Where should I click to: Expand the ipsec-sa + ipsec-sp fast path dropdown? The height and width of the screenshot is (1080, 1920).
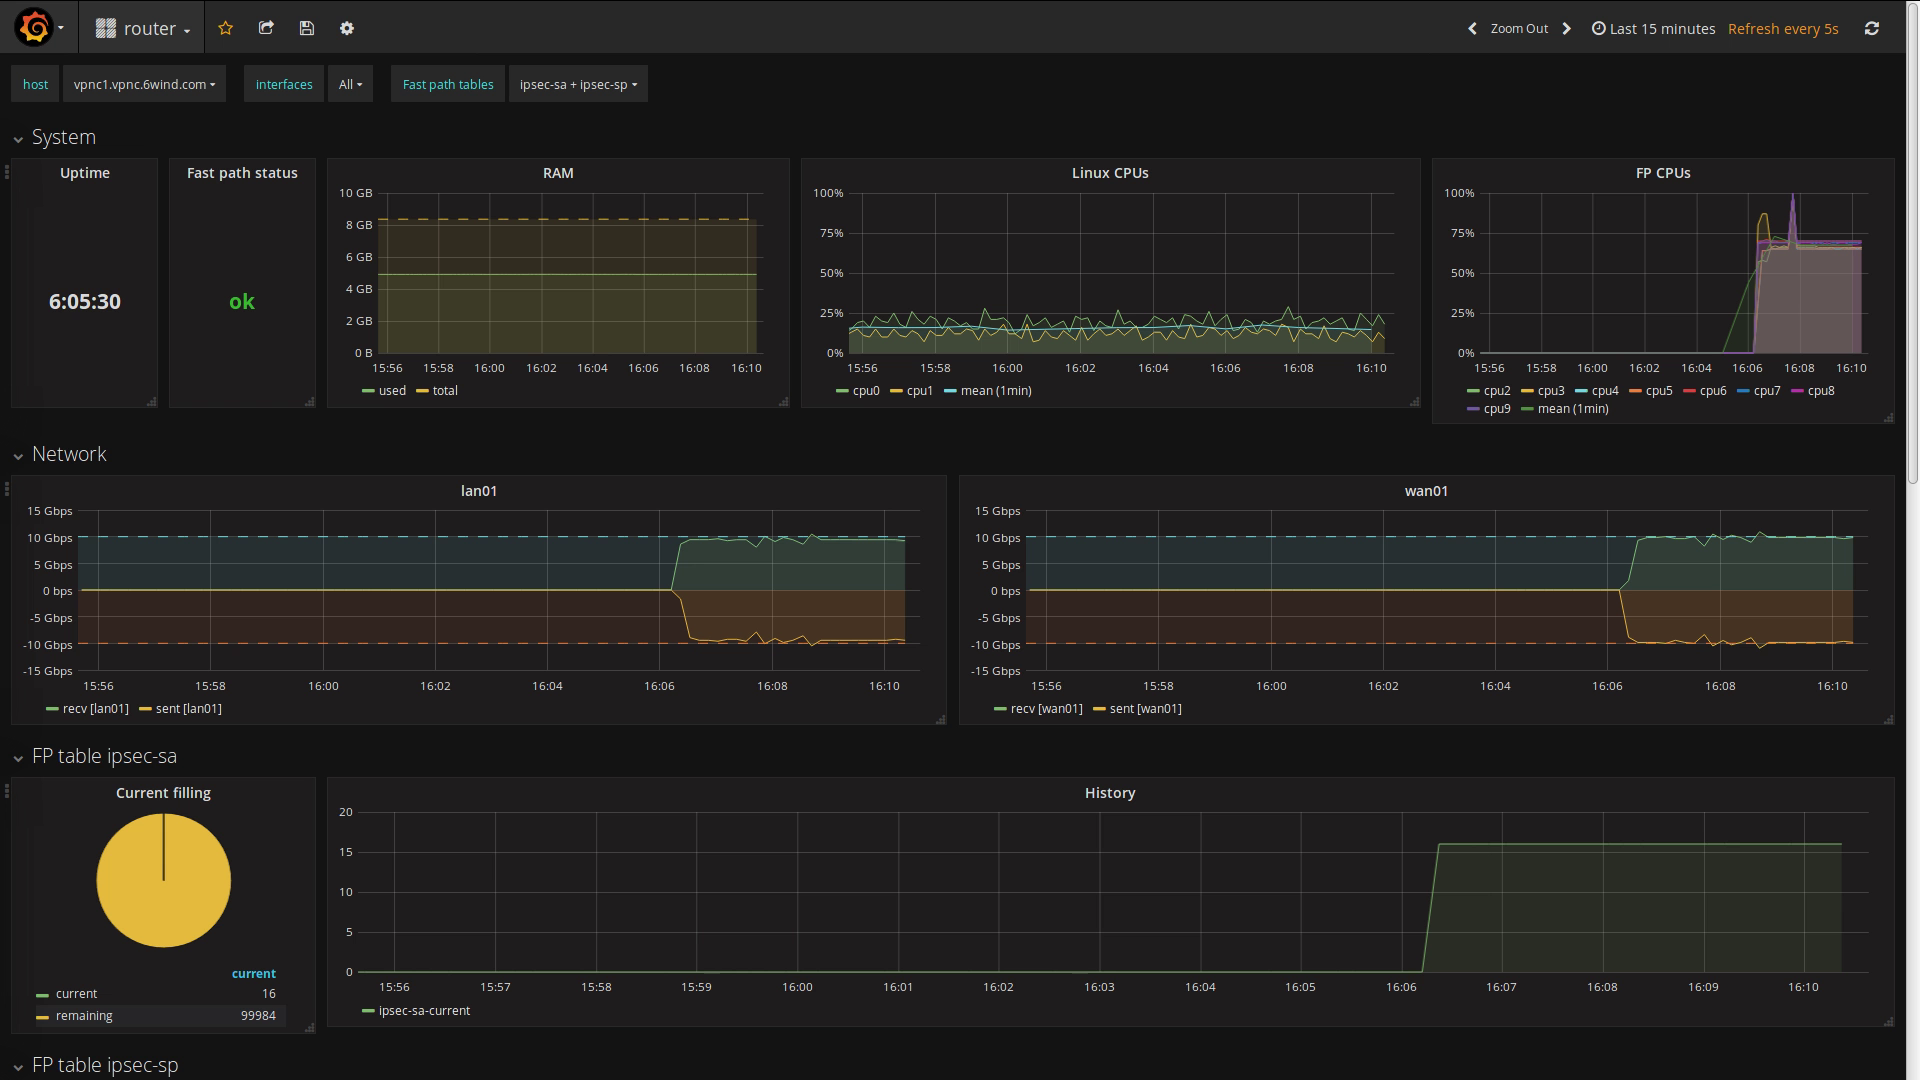(578, 84)
